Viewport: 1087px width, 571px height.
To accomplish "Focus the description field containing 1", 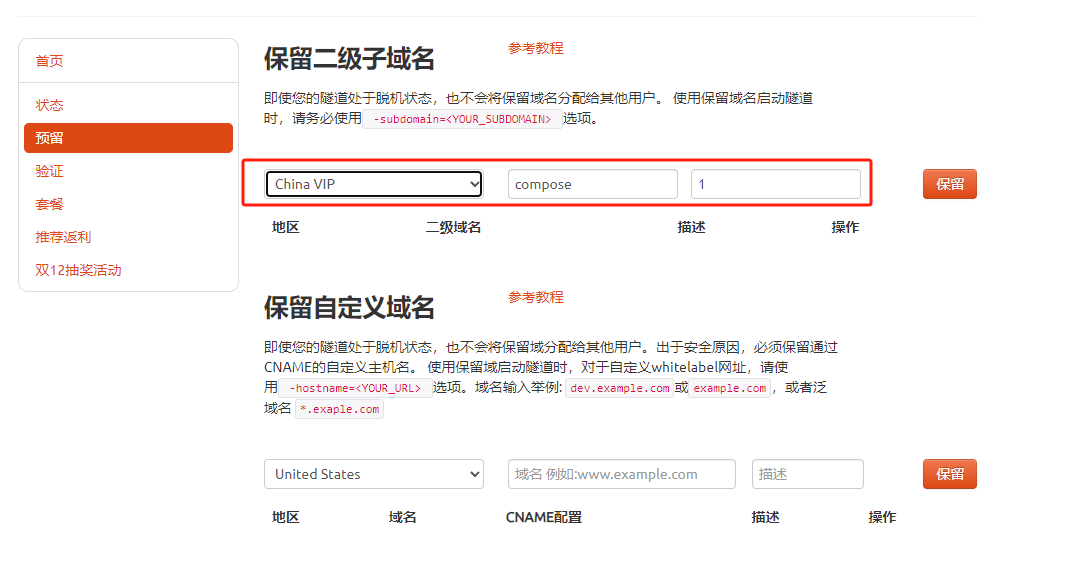I will click(776, 184).
